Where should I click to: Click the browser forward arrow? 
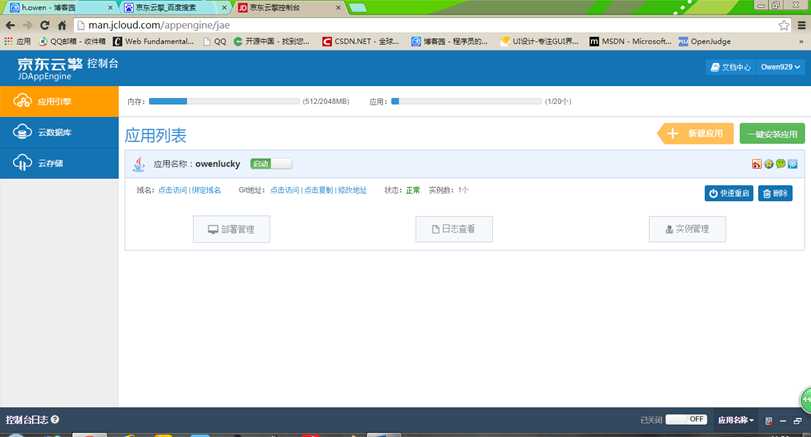pos(27,25)
